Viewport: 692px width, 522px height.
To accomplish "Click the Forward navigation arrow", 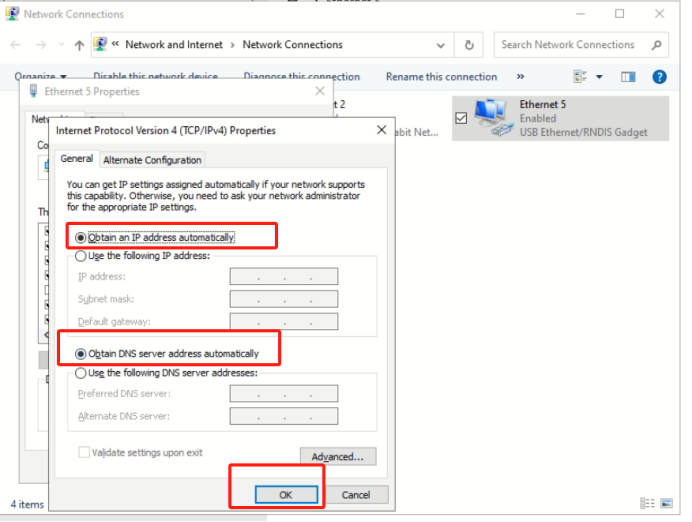I will (x=41, y=45).
